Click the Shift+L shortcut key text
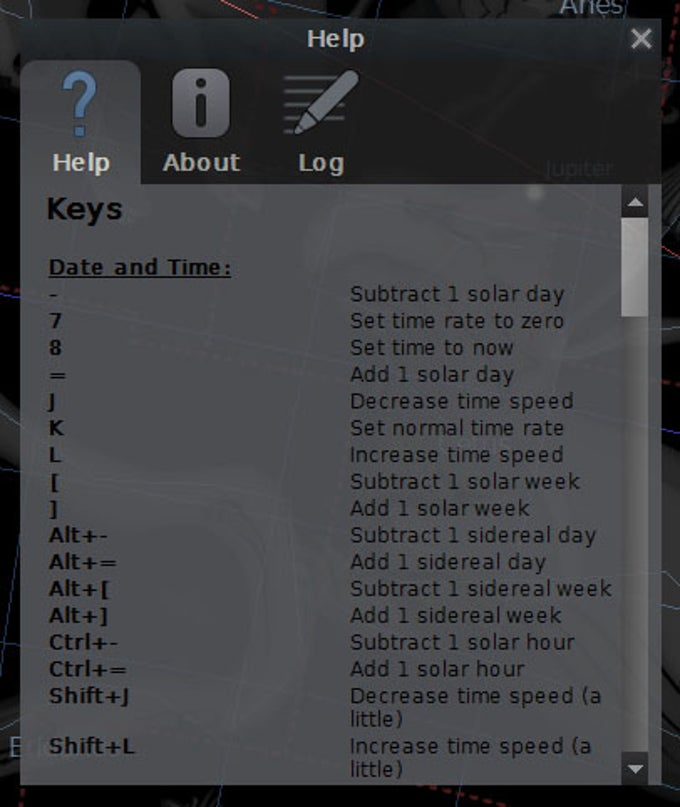This screenshot has height=807, width=680. pos(92,746)
